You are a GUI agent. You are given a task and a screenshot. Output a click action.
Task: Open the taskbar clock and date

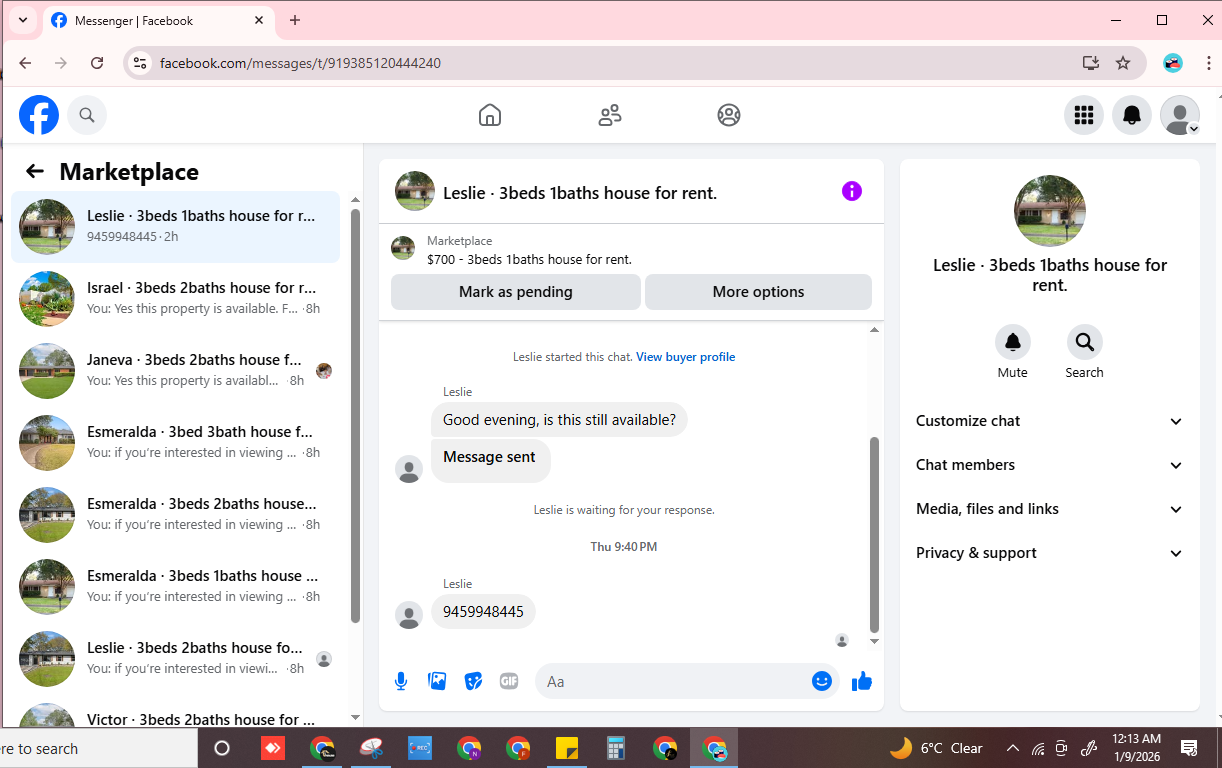pyautogui.click(x=1136, y=748)
